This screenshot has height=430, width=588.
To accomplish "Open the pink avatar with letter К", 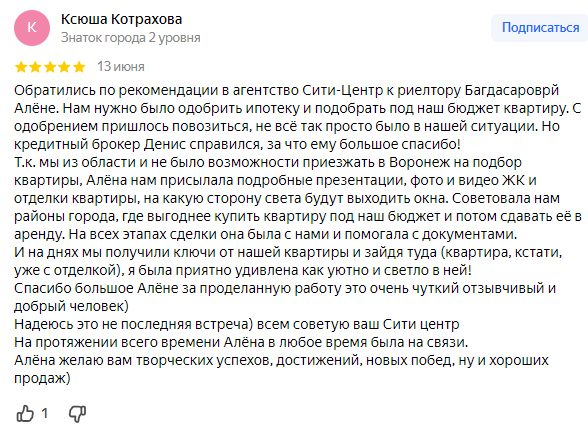I will (32, 28).
